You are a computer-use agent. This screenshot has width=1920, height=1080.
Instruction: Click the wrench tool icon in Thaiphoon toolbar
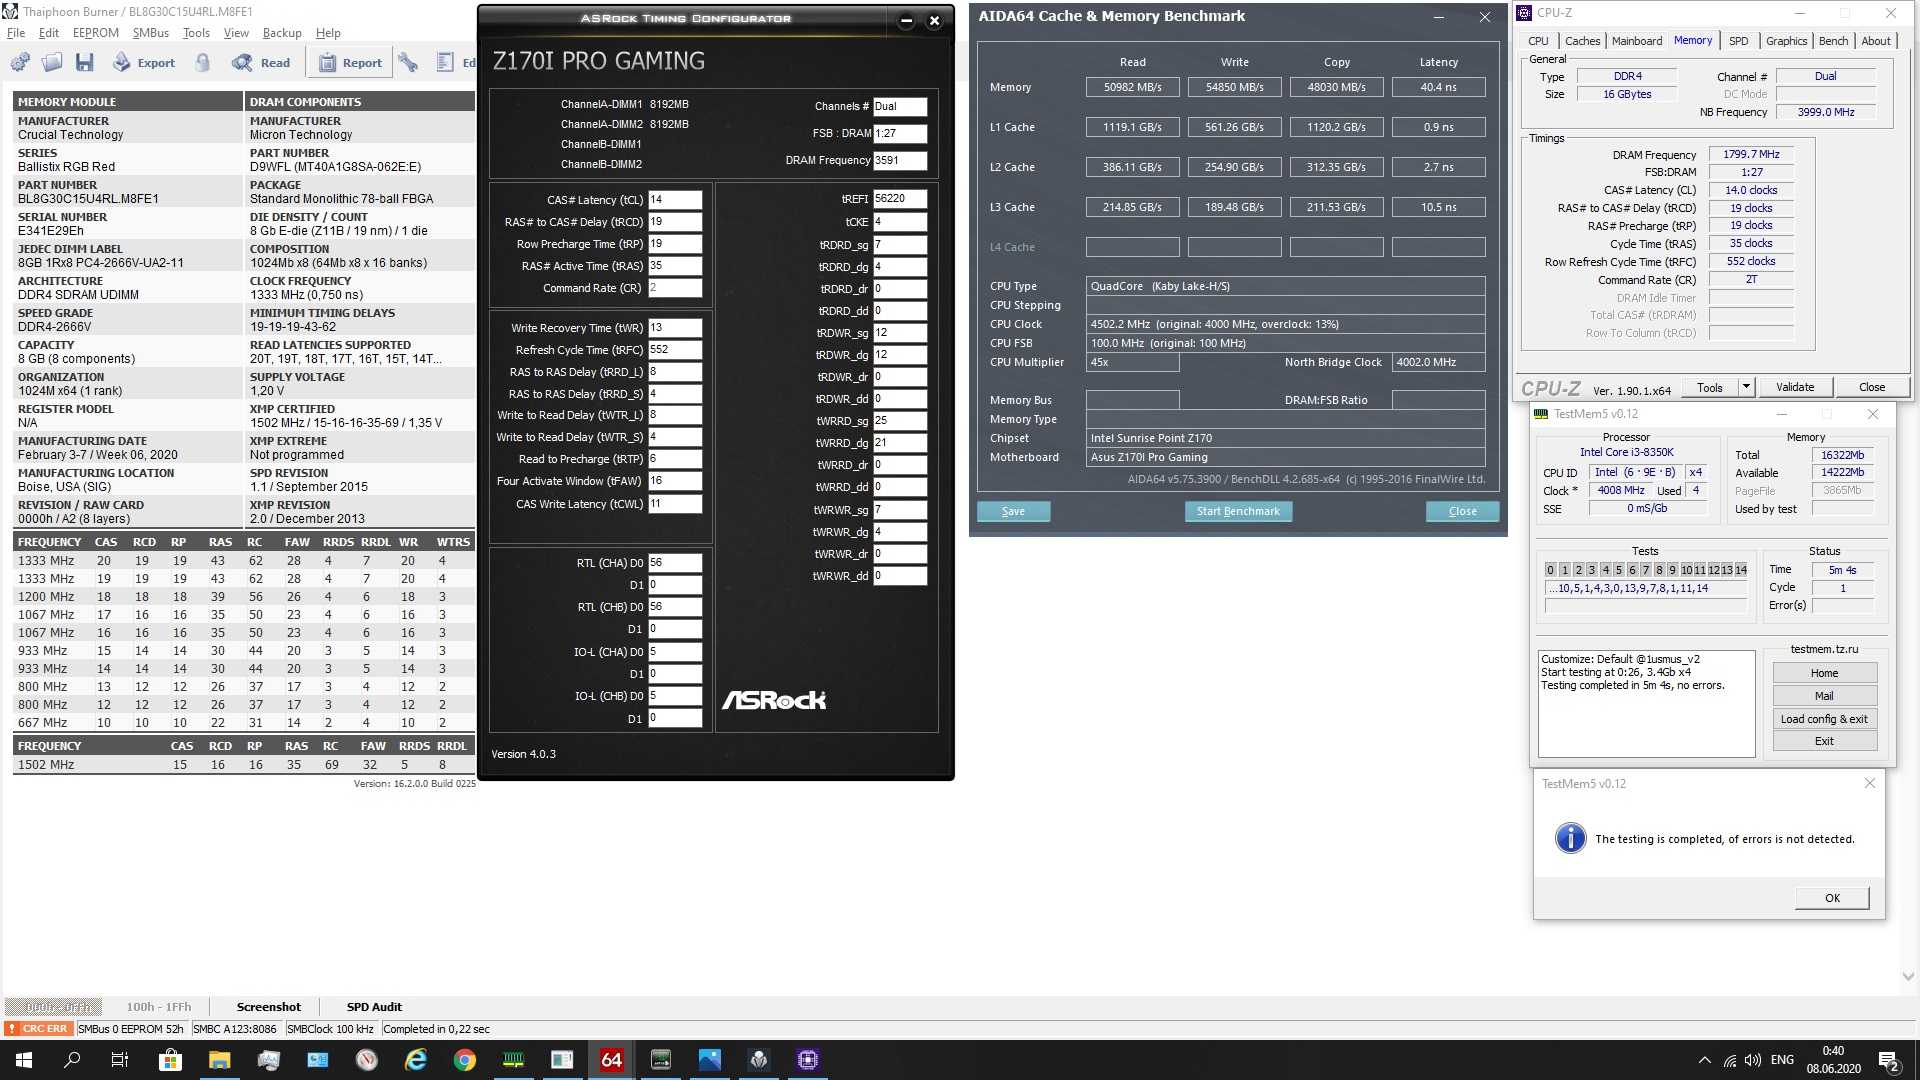point(408,62)
